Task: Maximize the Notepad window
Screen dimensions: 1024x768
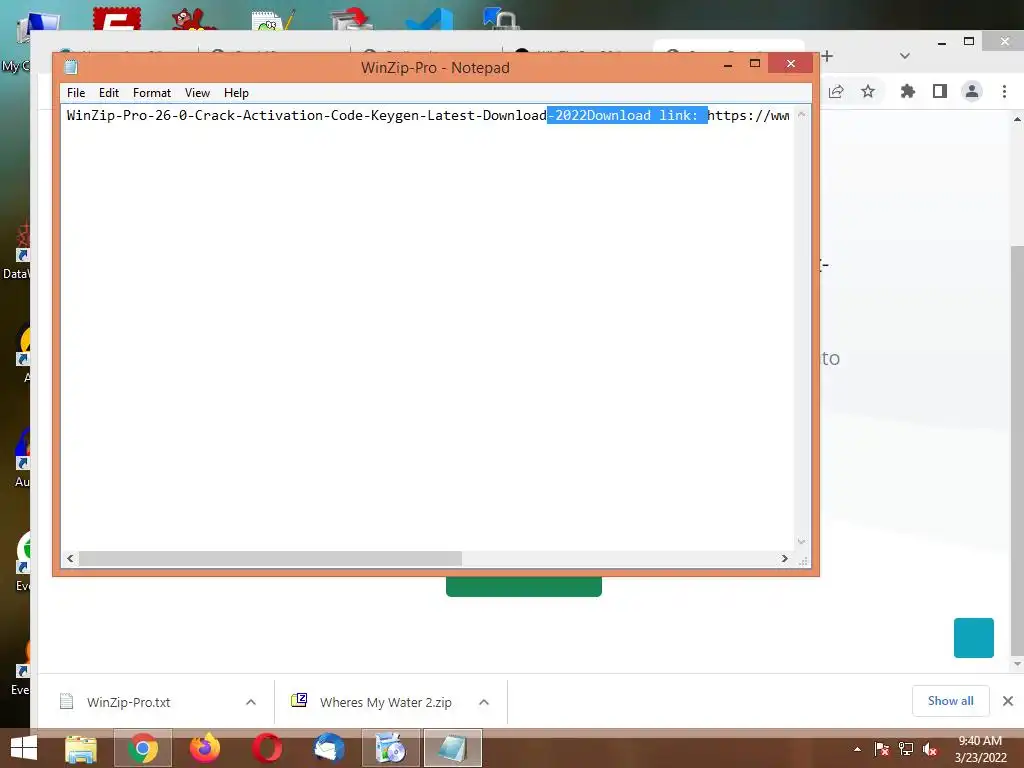Action: tap(755, 63)
